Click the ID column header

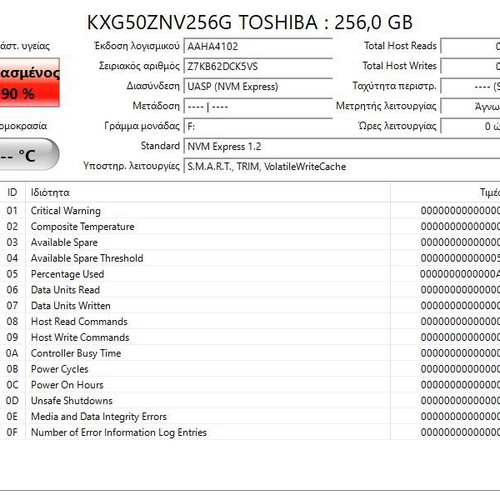click(x=12, y=192)
